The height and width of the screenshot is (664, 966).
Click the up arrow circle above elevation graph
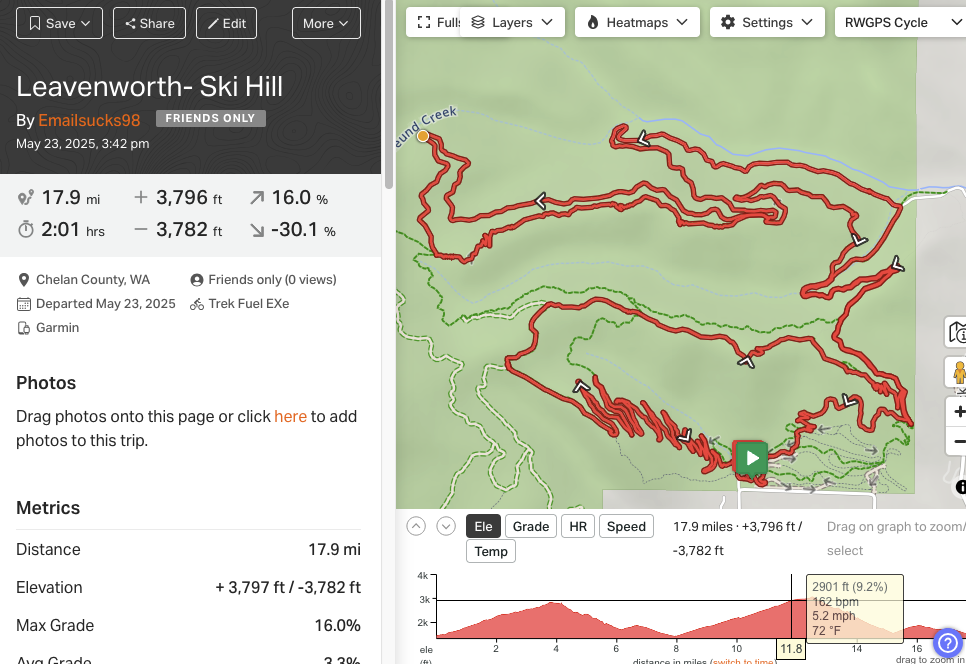click(x=416, y=527)
